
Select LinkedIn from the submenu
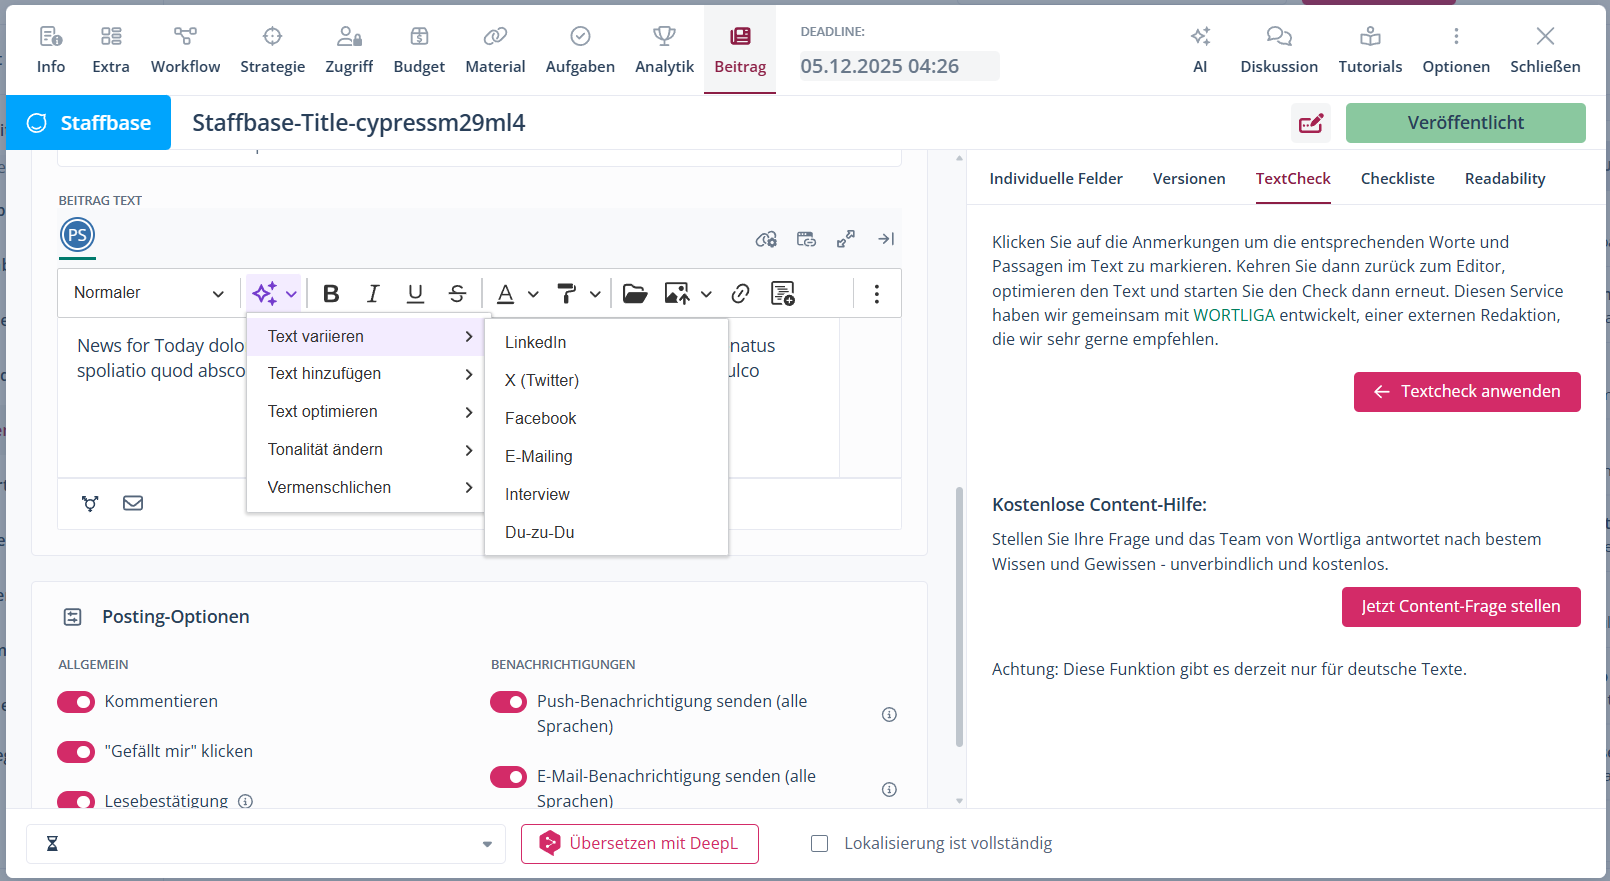pos(535,342)
